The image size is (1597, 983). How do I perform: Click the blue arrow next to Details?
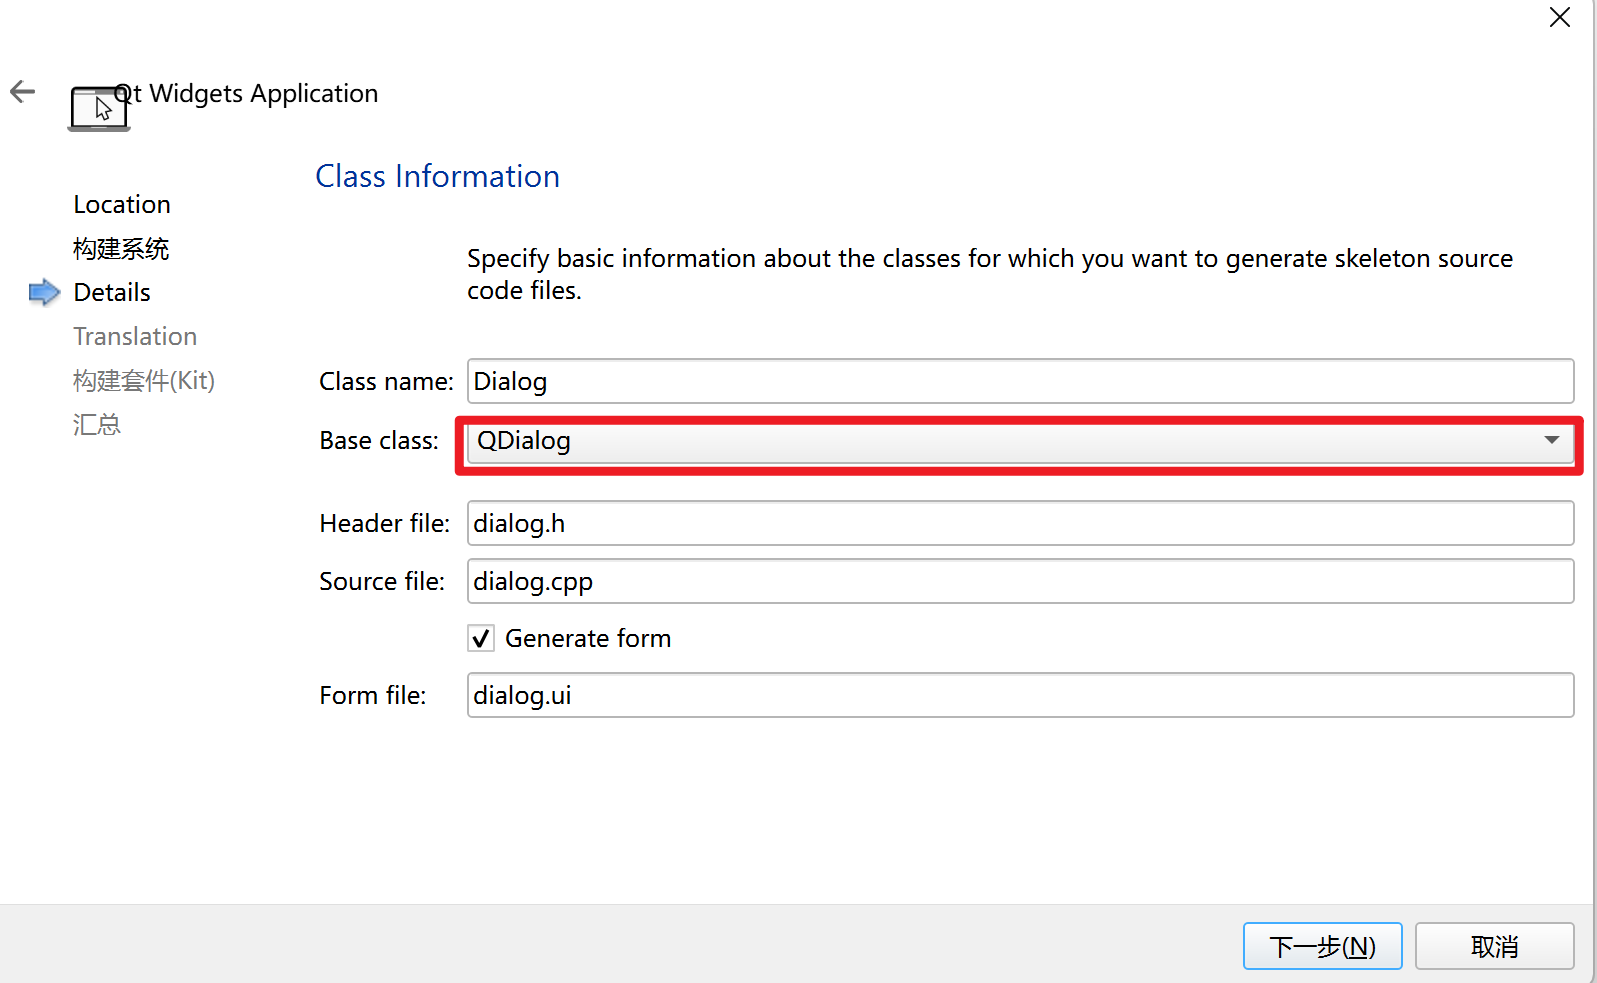[x=44, y=292]
